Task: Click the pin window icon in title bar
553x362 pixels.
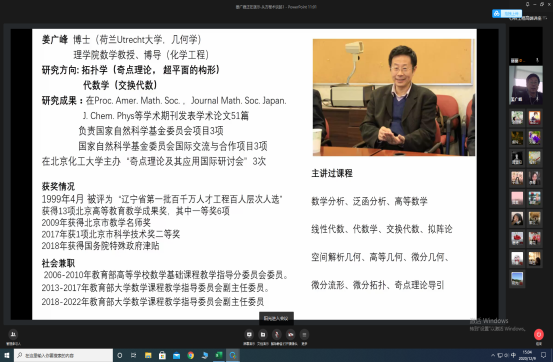Action: [x=527, y=4]
